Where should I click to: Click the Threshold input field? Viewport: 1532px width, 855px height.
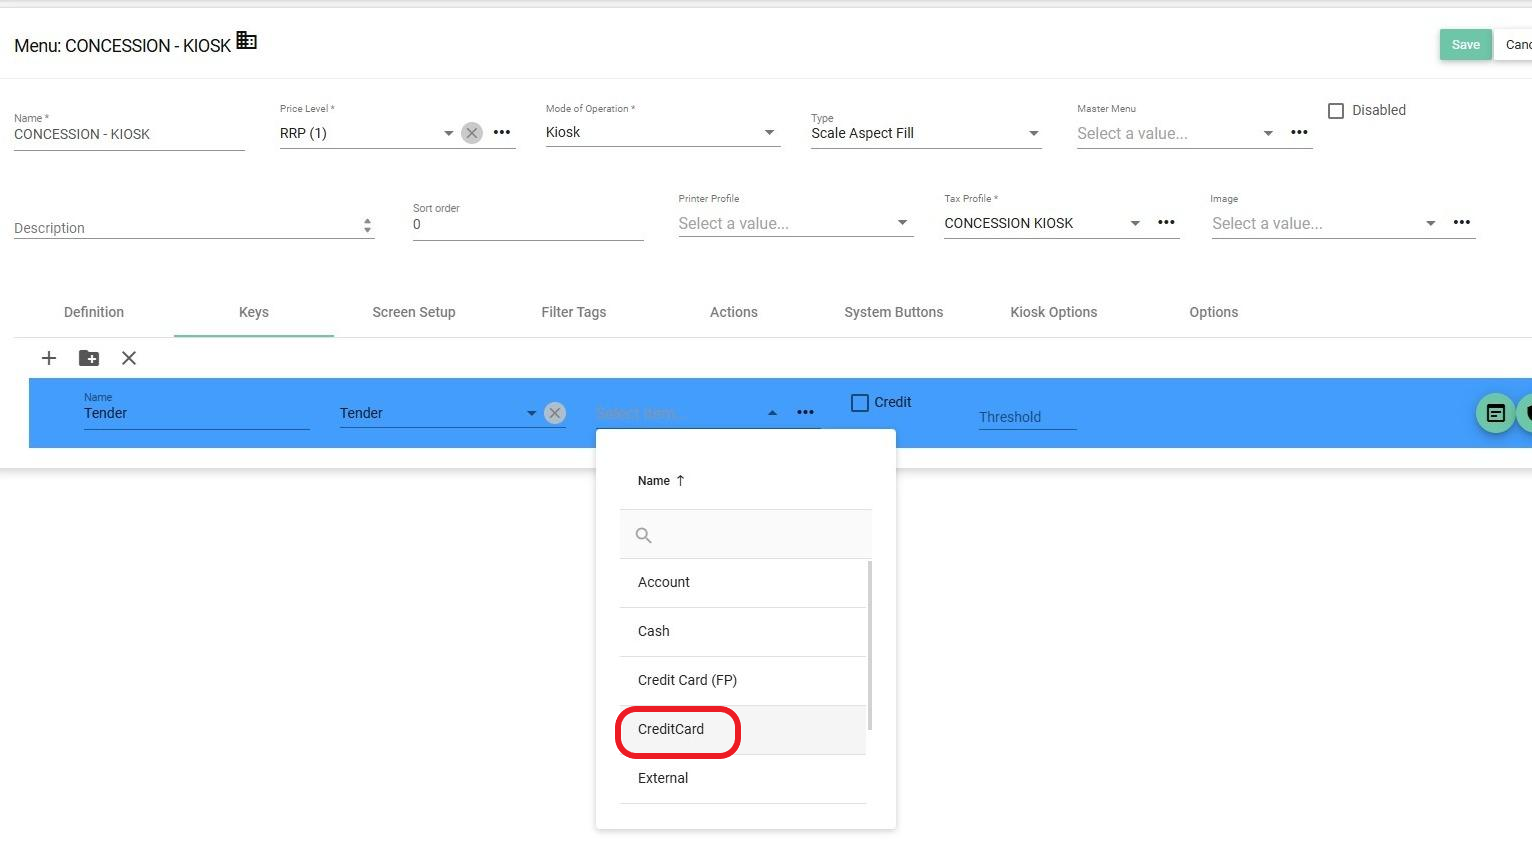click(1026, 417)
